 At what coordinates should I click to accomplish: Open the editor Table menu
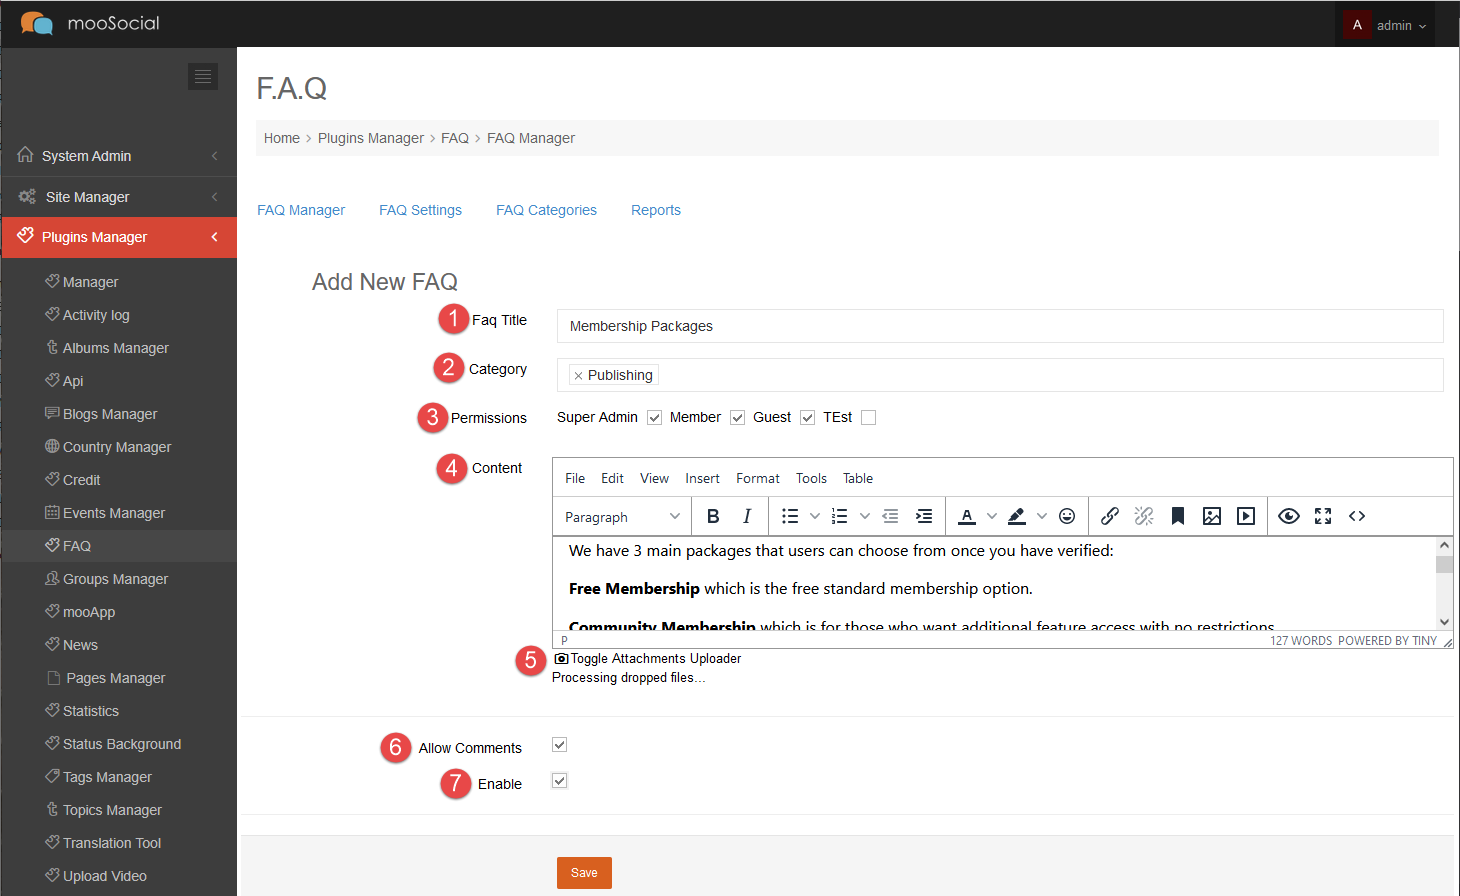(x=858, y=478)
